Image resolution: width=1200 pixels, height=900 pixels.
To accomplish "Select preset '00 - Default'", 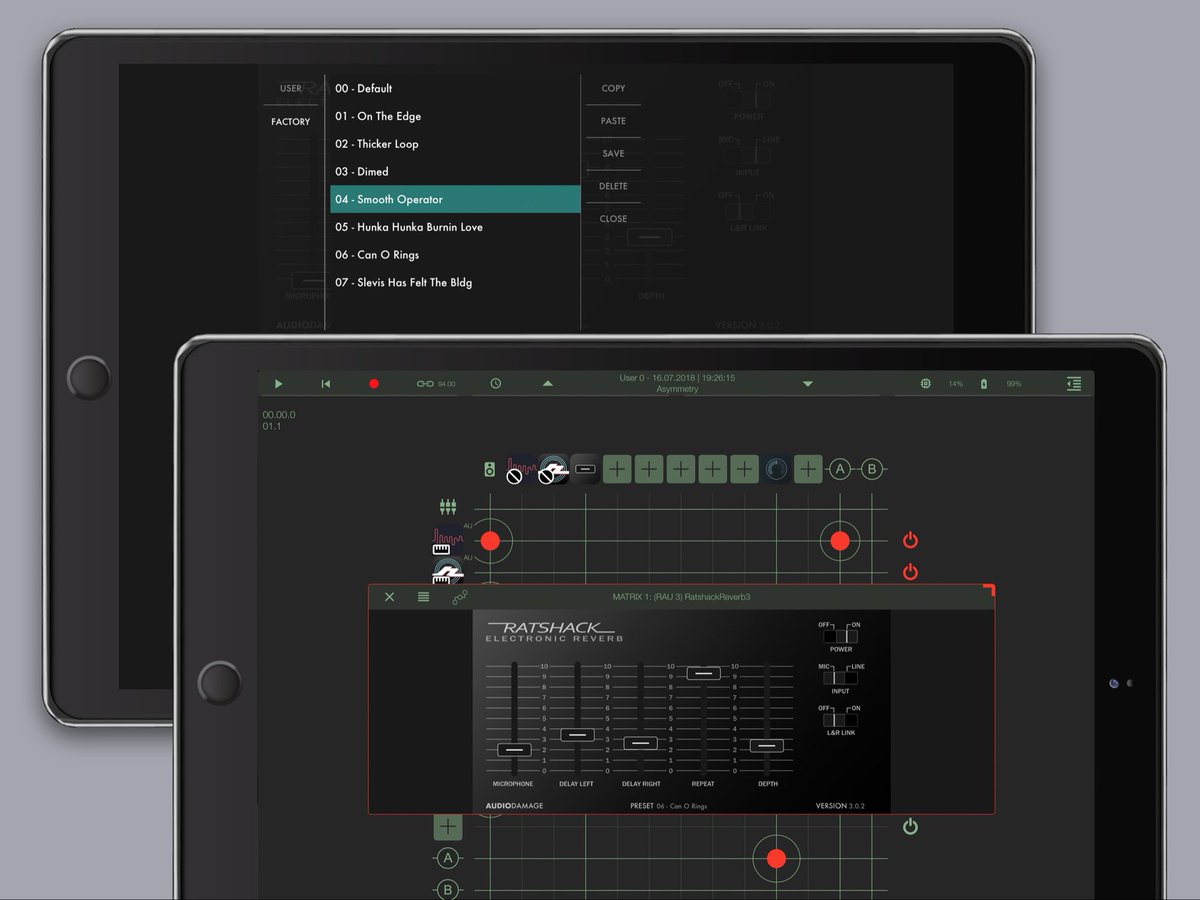I will tap(455, 89).
